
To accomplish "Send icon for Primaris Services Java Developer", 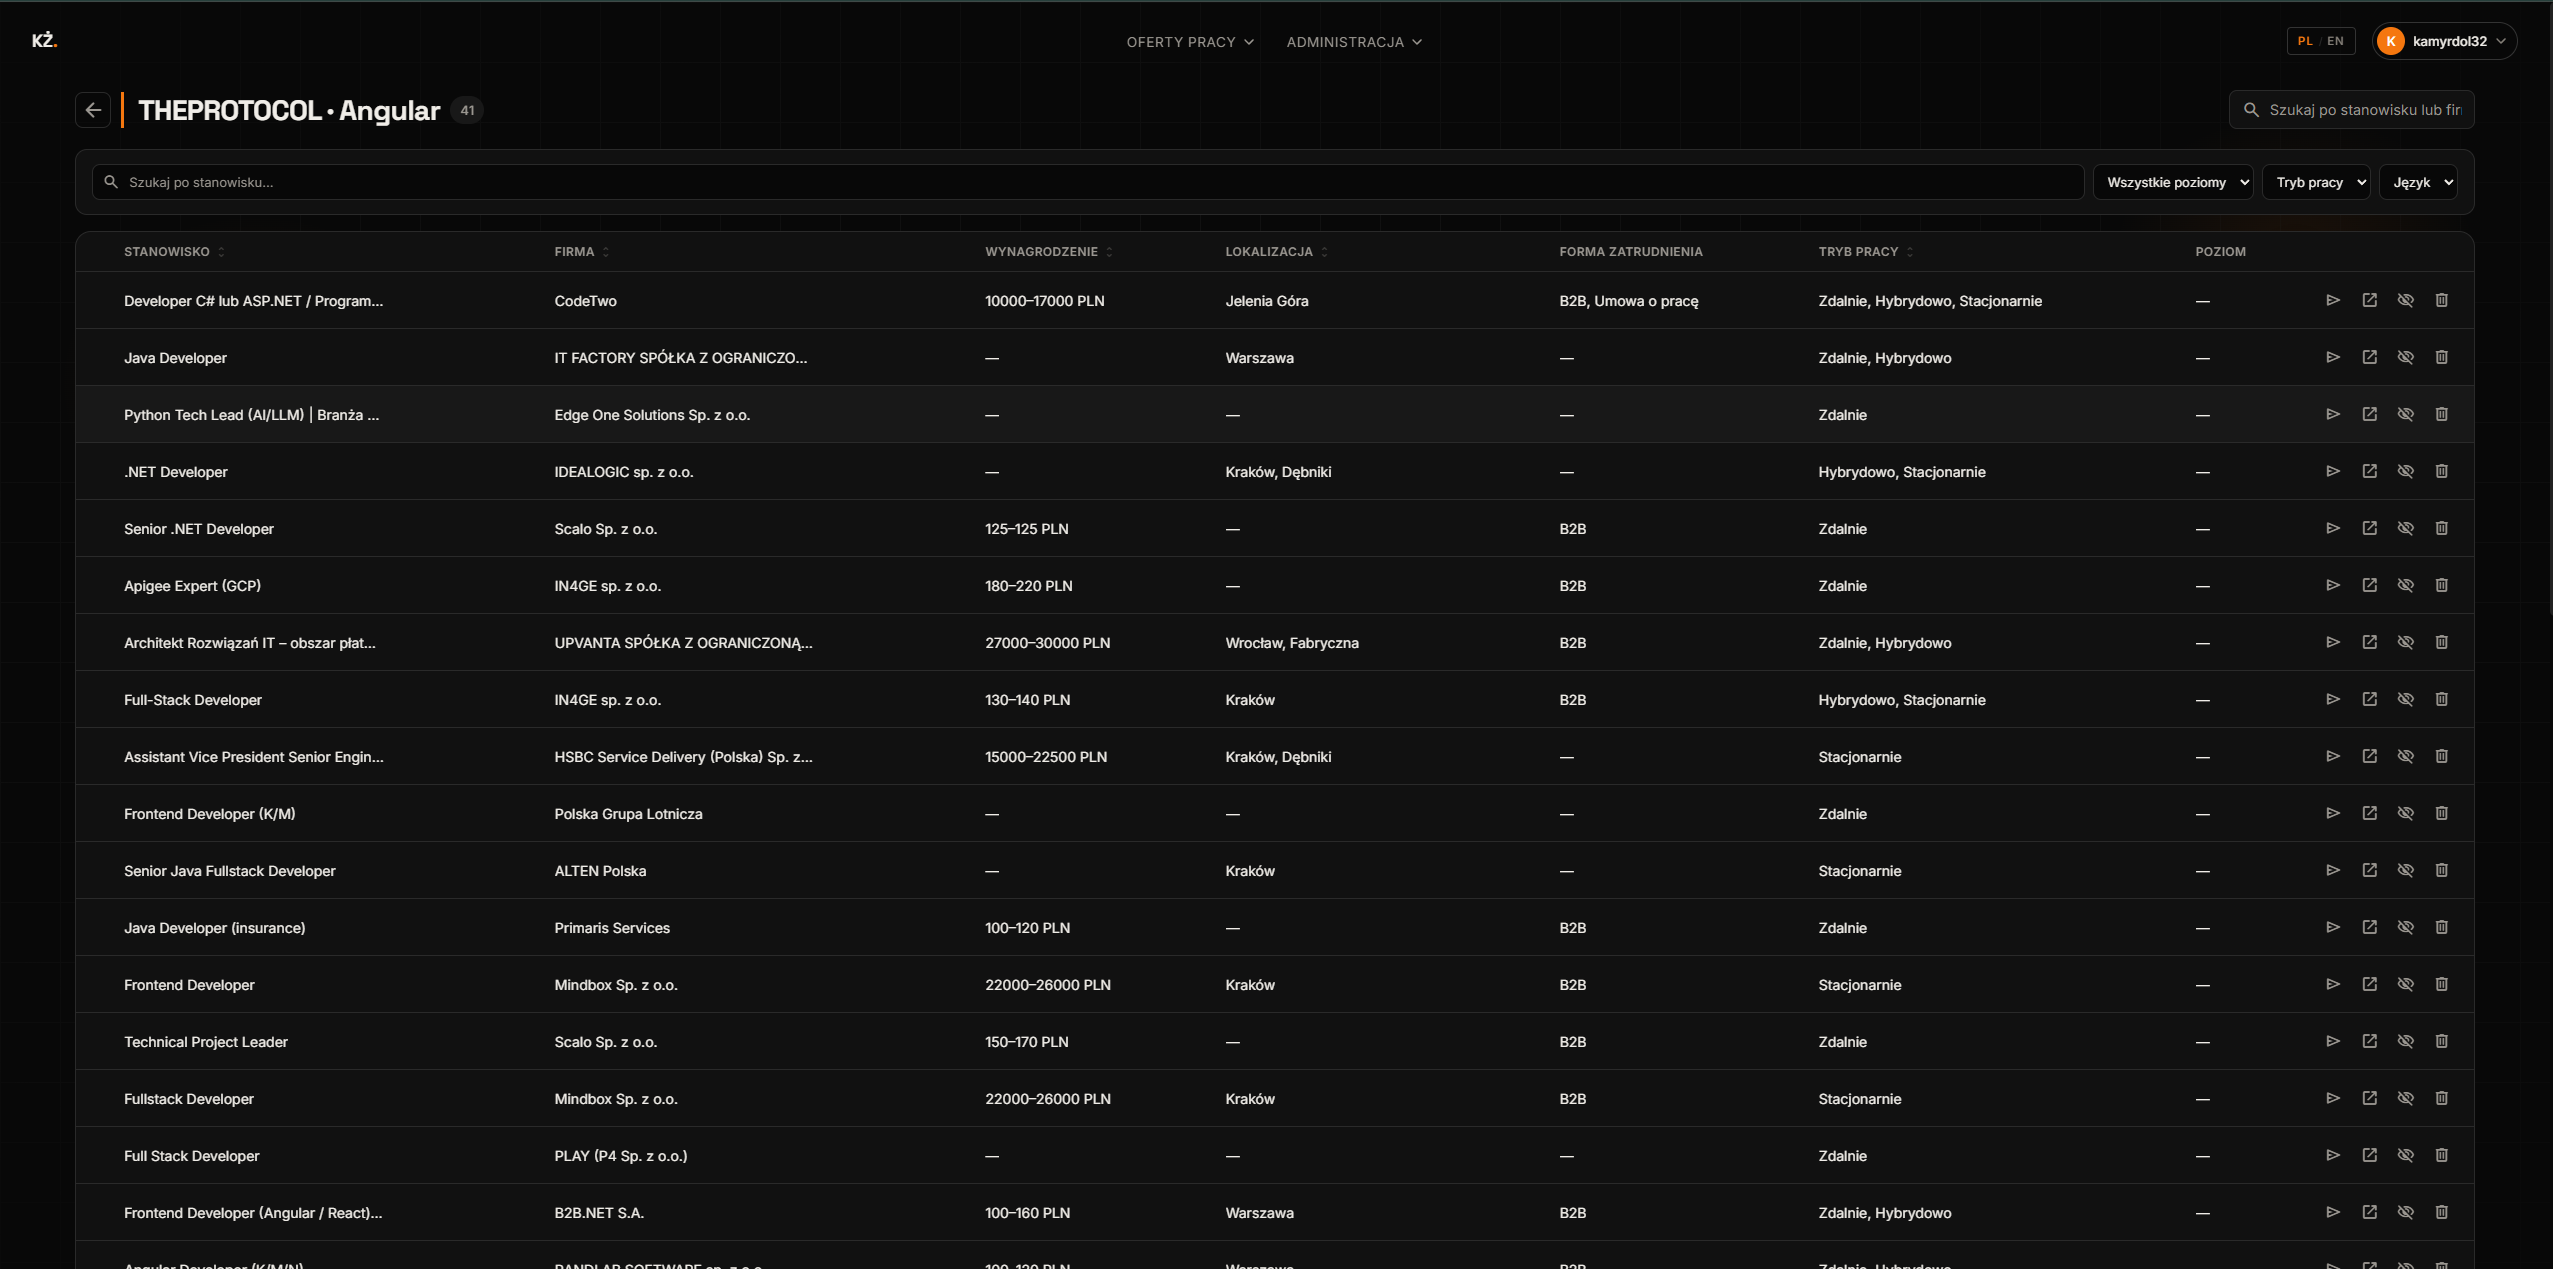I will point(2333,927).
